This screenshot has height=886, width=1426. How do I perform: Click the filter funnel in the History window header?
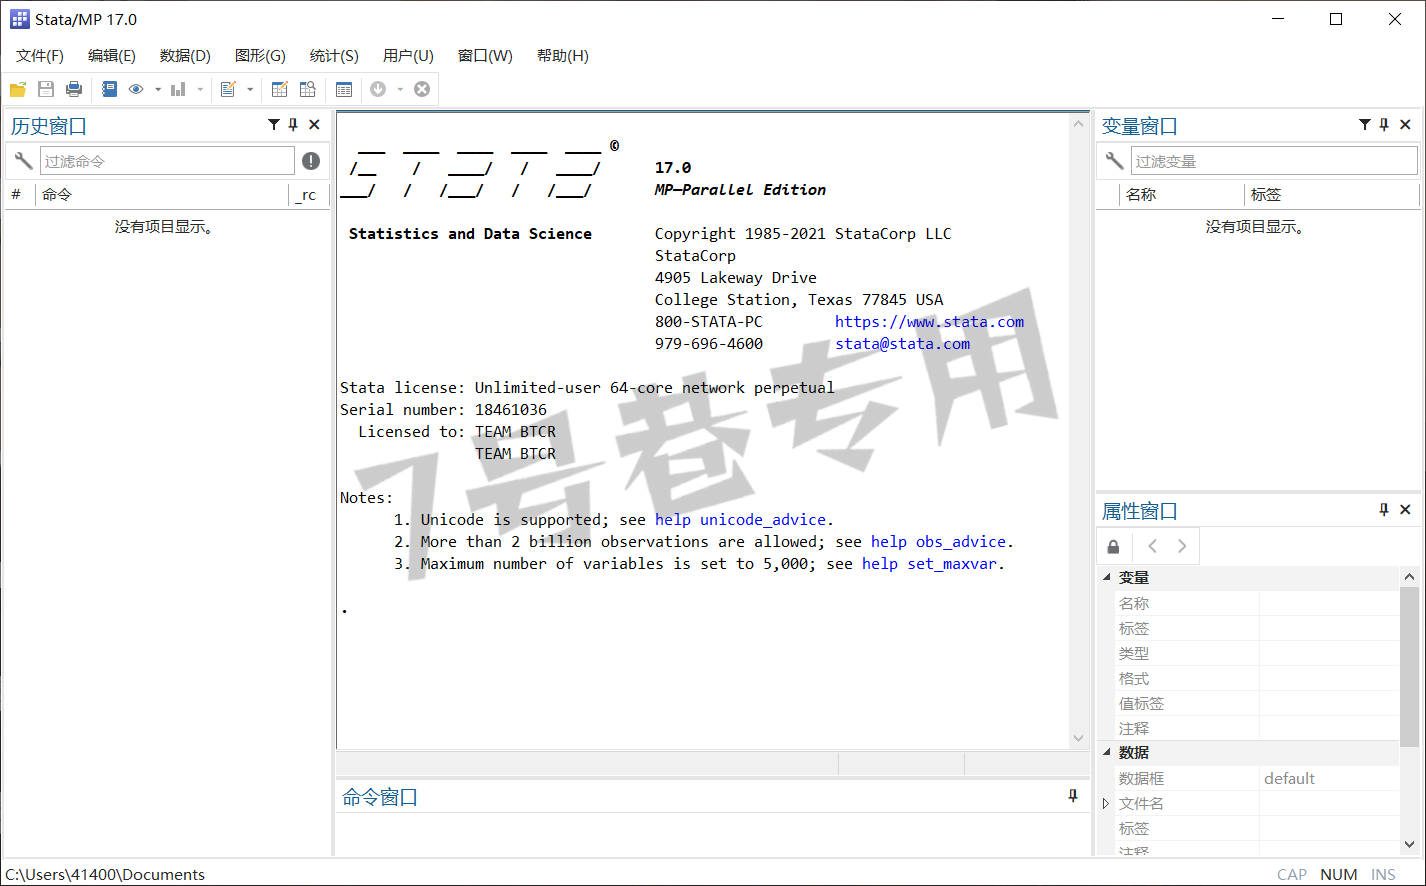[x=274, y=124]
